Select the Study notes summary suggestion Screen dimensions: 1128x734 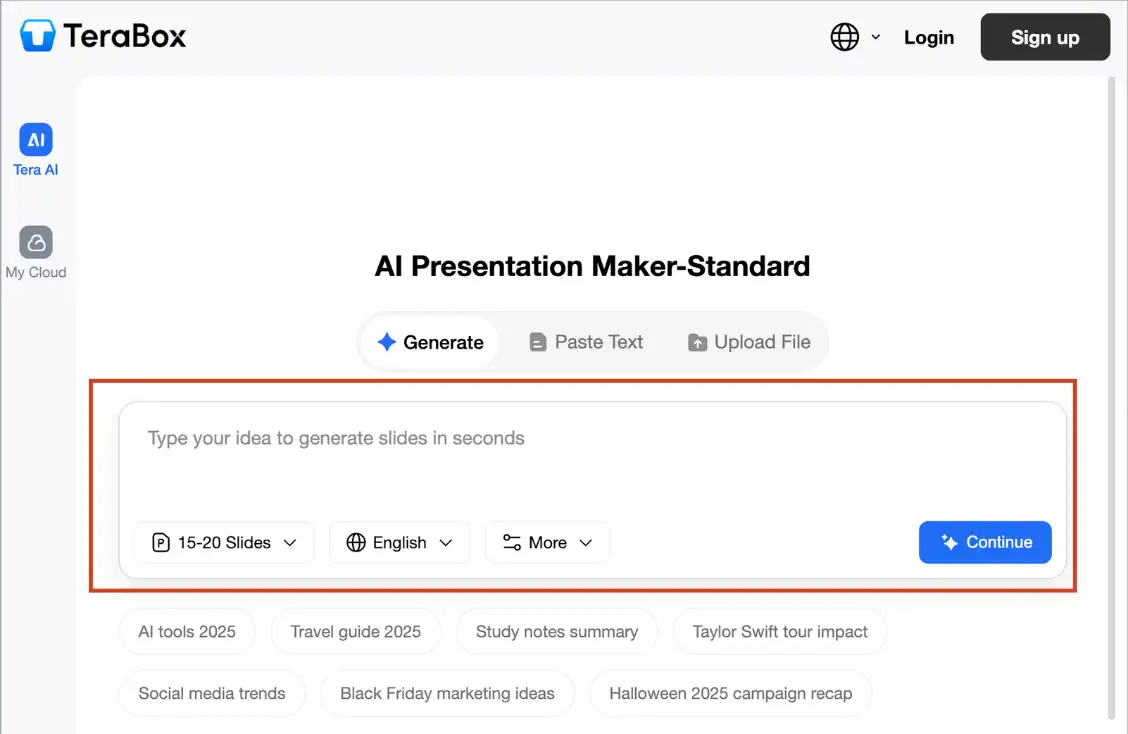tap(557, 631)
